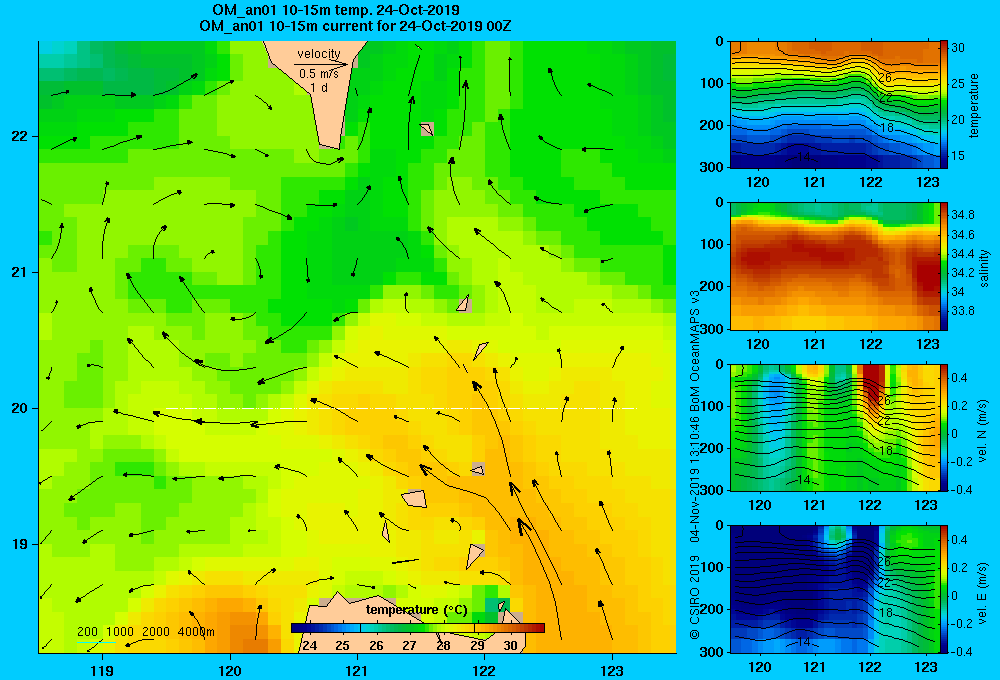Click the white dashed transect line at 20N
This screenshot has height=680, width=1000.
point(401,408)
